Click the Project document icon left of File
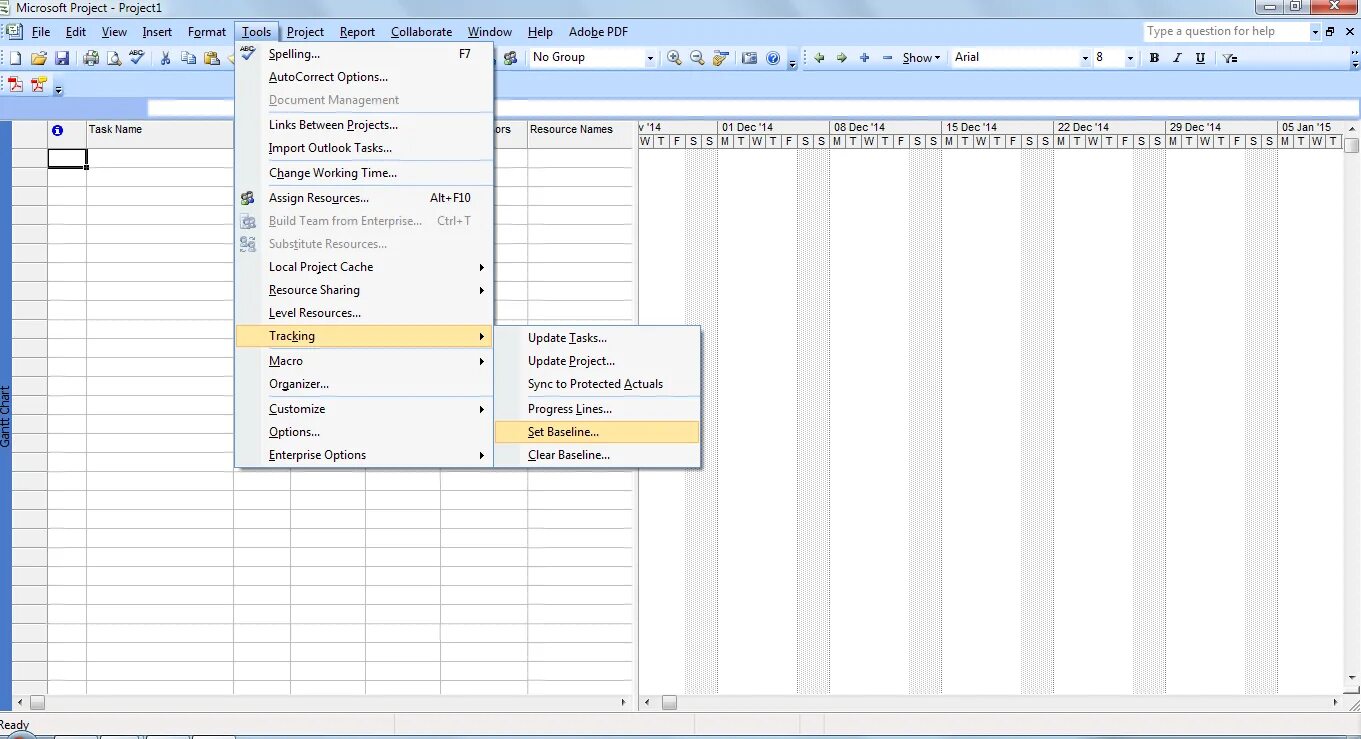 tap(15, 31)
